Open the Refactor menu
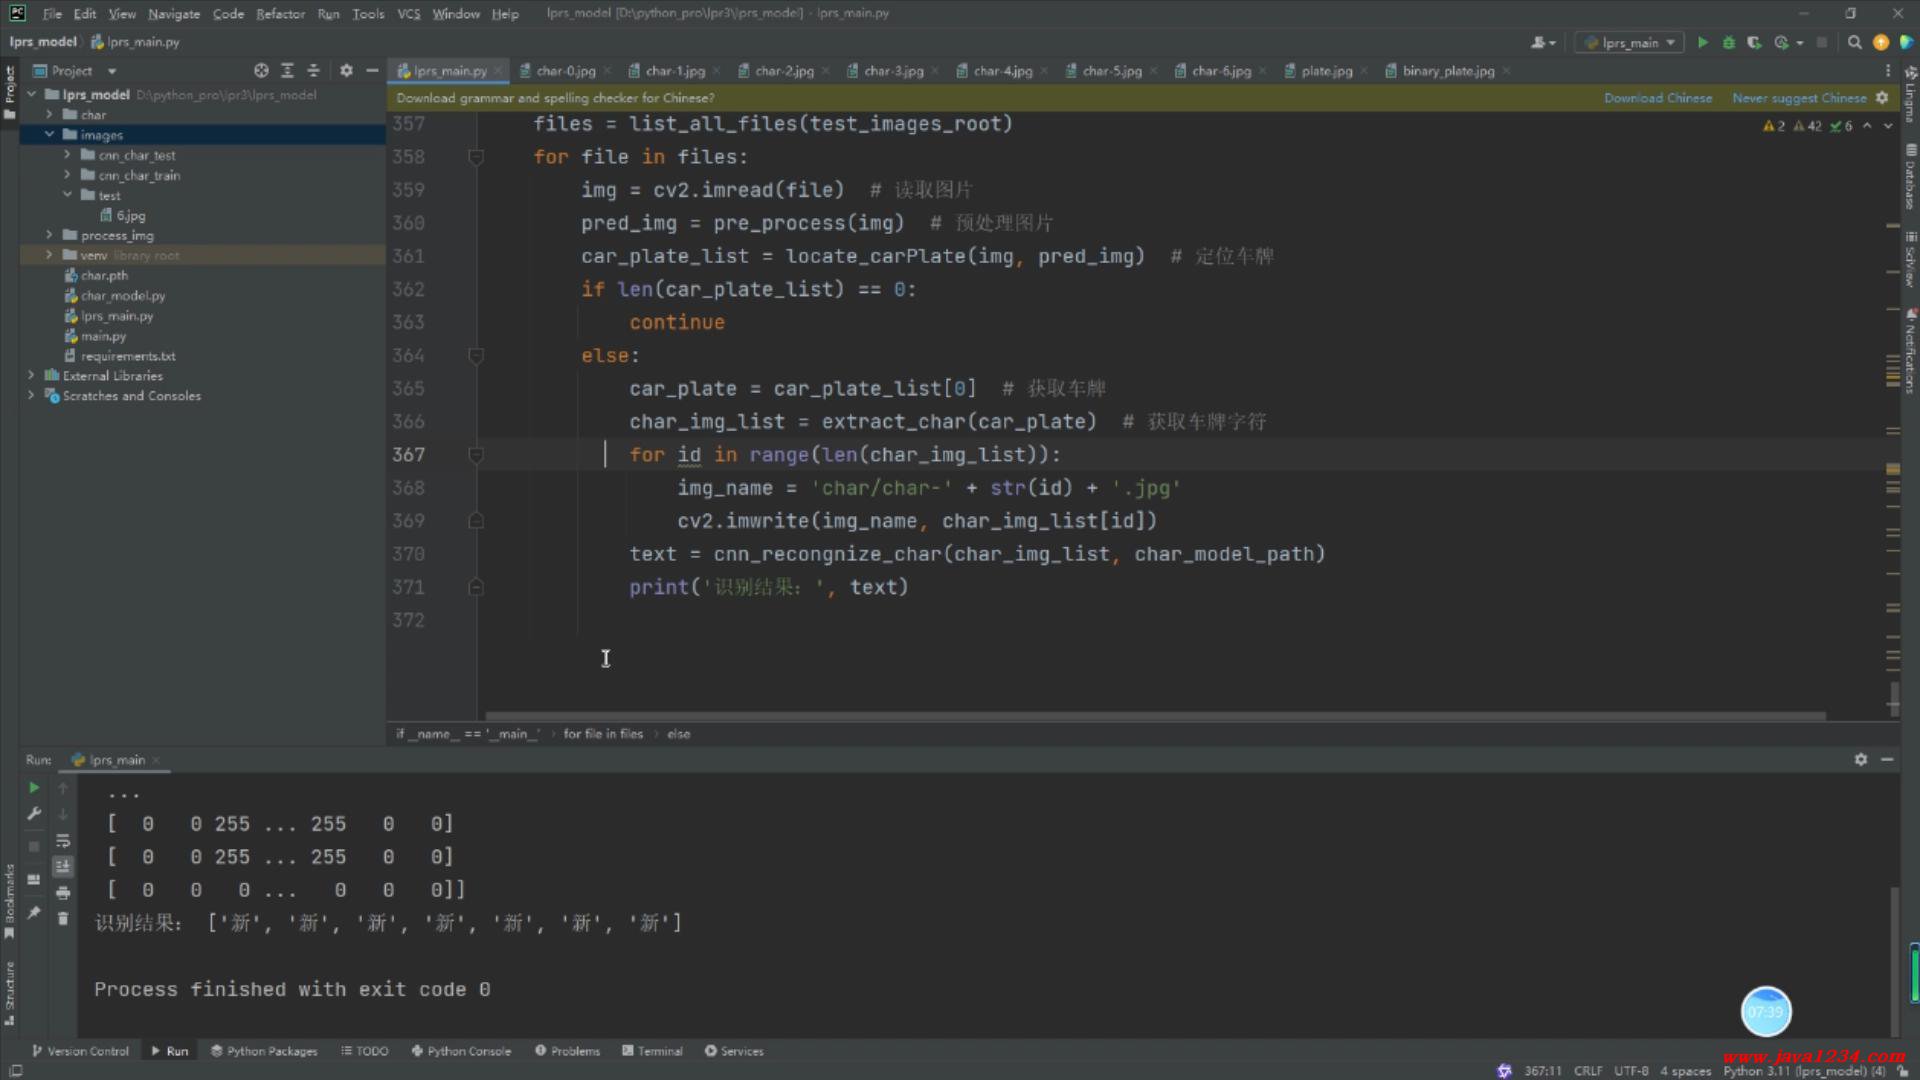 point(280,14)
